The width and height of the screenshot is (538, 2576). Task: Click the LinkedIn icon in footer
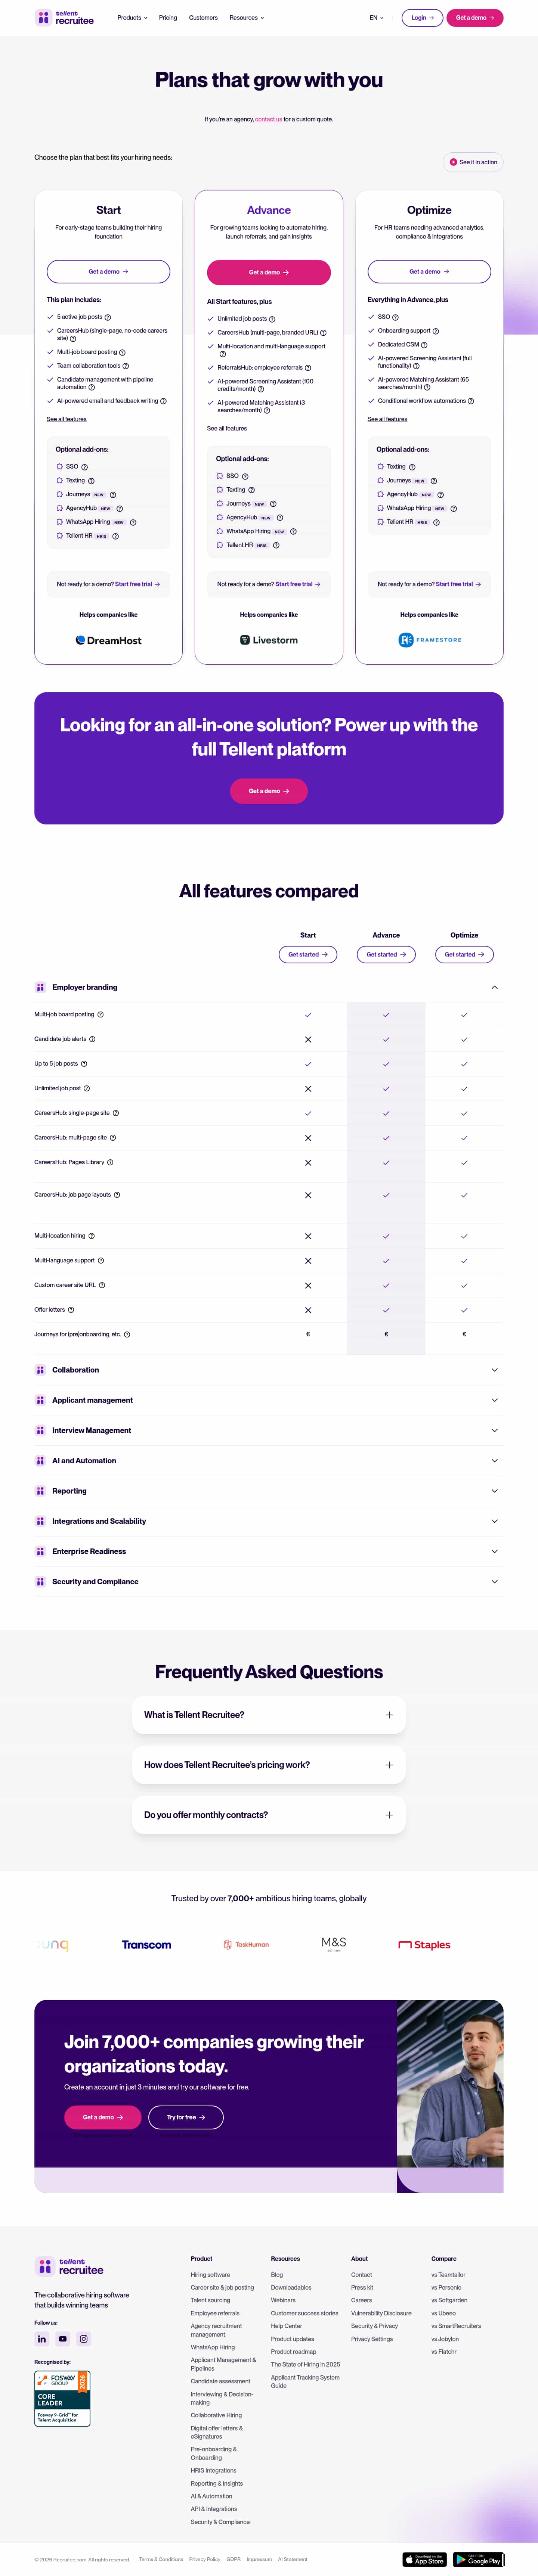click(x=42, y=2339)
